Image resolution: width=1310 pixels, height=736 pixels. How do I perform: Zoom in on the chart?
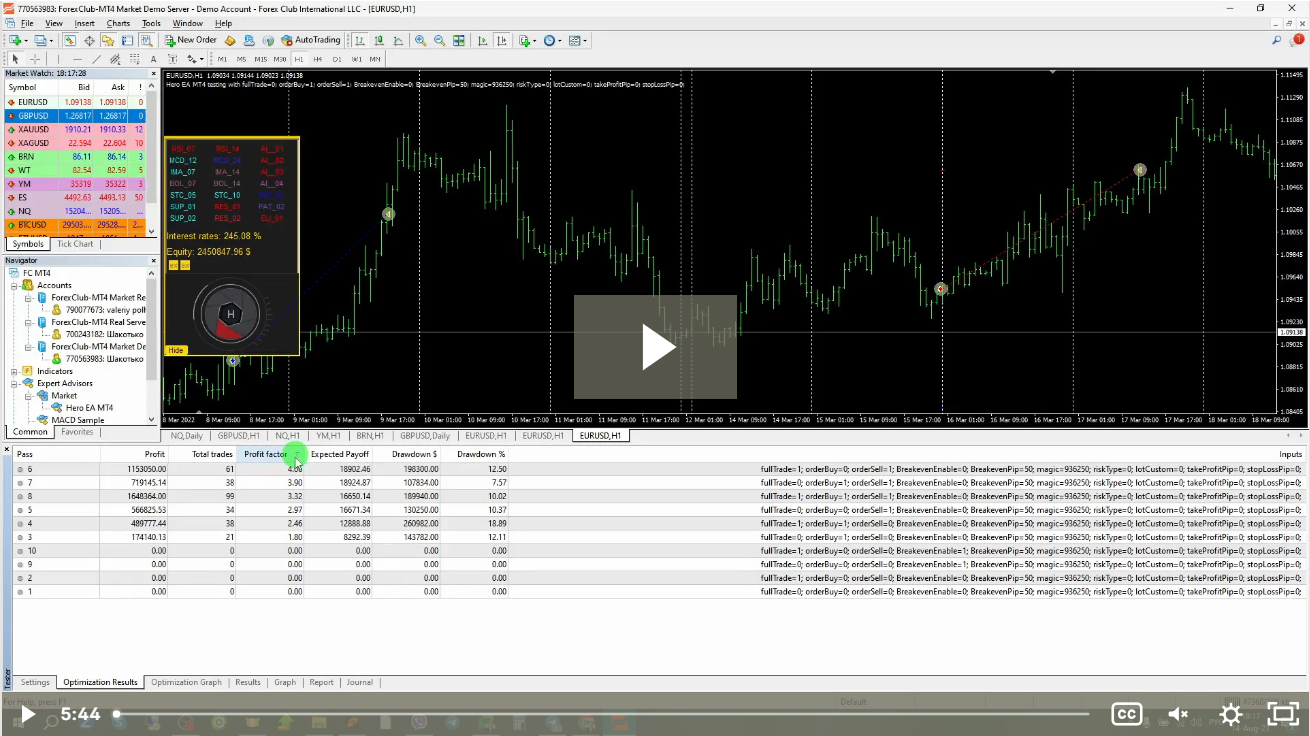click(420, 40)
